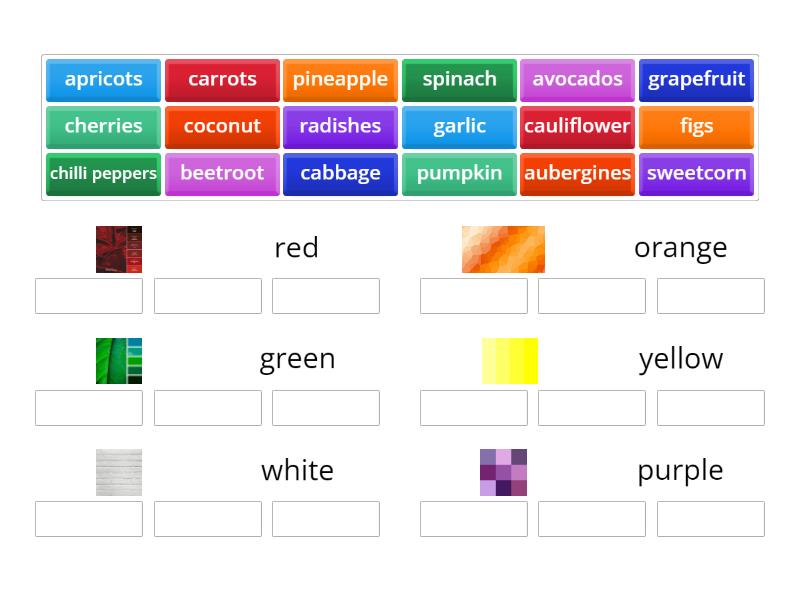The height and width of the screenshot is (600, 800).
Task: Click the beetroot tile
Action: (x=222, y=174)
